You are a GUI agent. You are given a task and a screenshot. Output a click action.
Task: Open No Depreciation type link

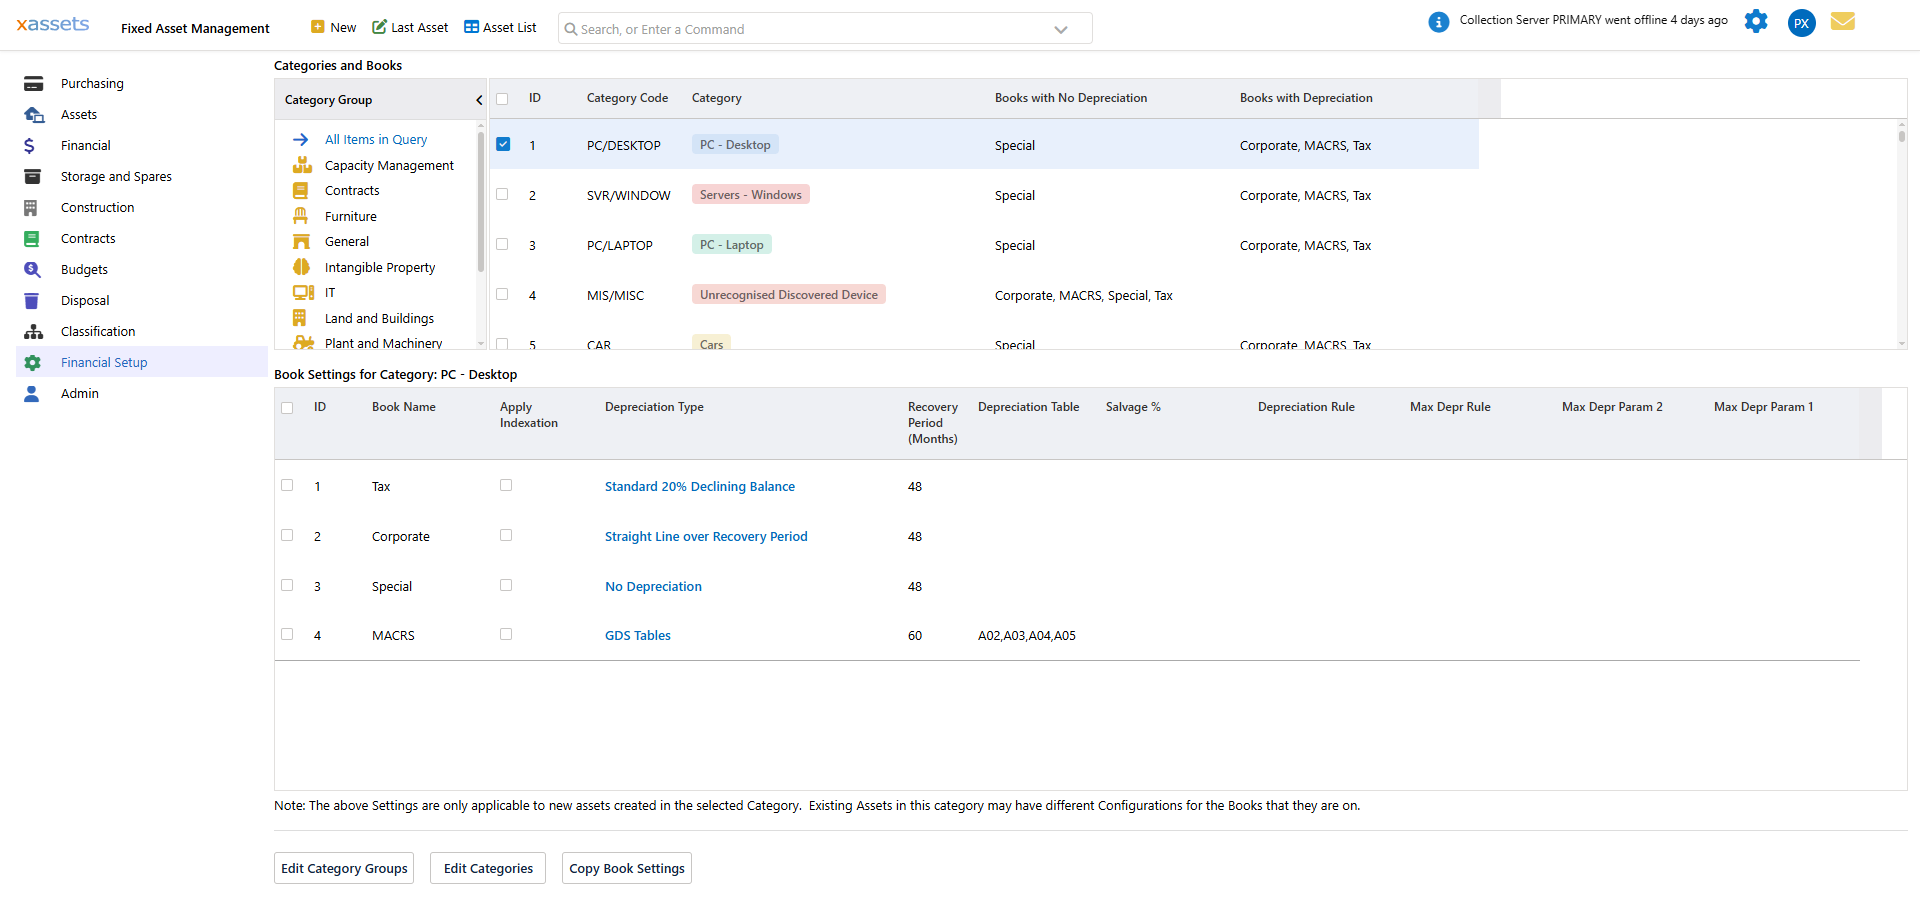(653, 587)
